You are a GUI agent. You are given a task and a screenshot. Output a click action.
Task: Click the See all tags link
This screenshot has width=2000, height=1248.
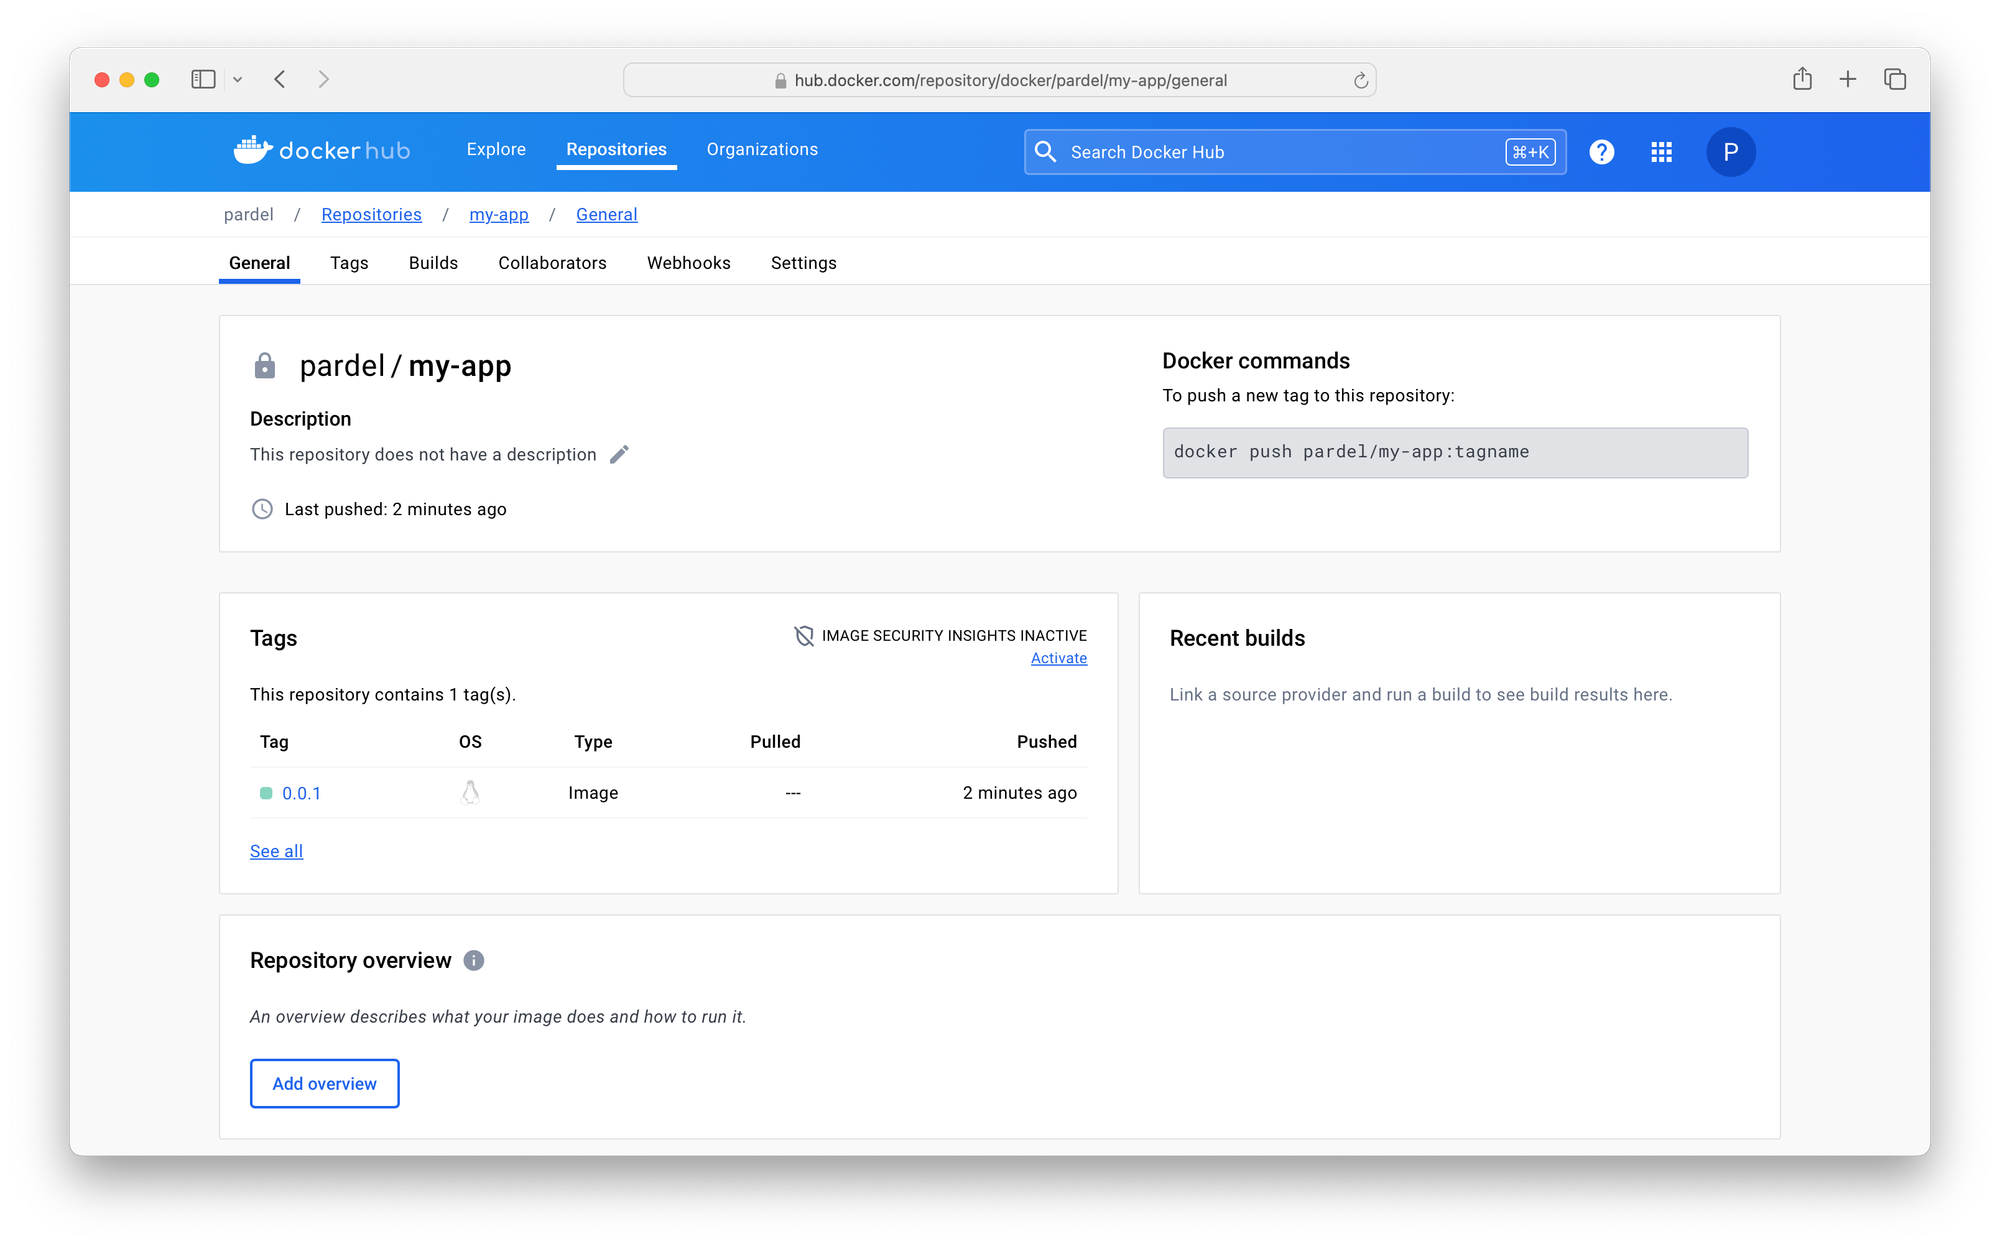[276, 851]
